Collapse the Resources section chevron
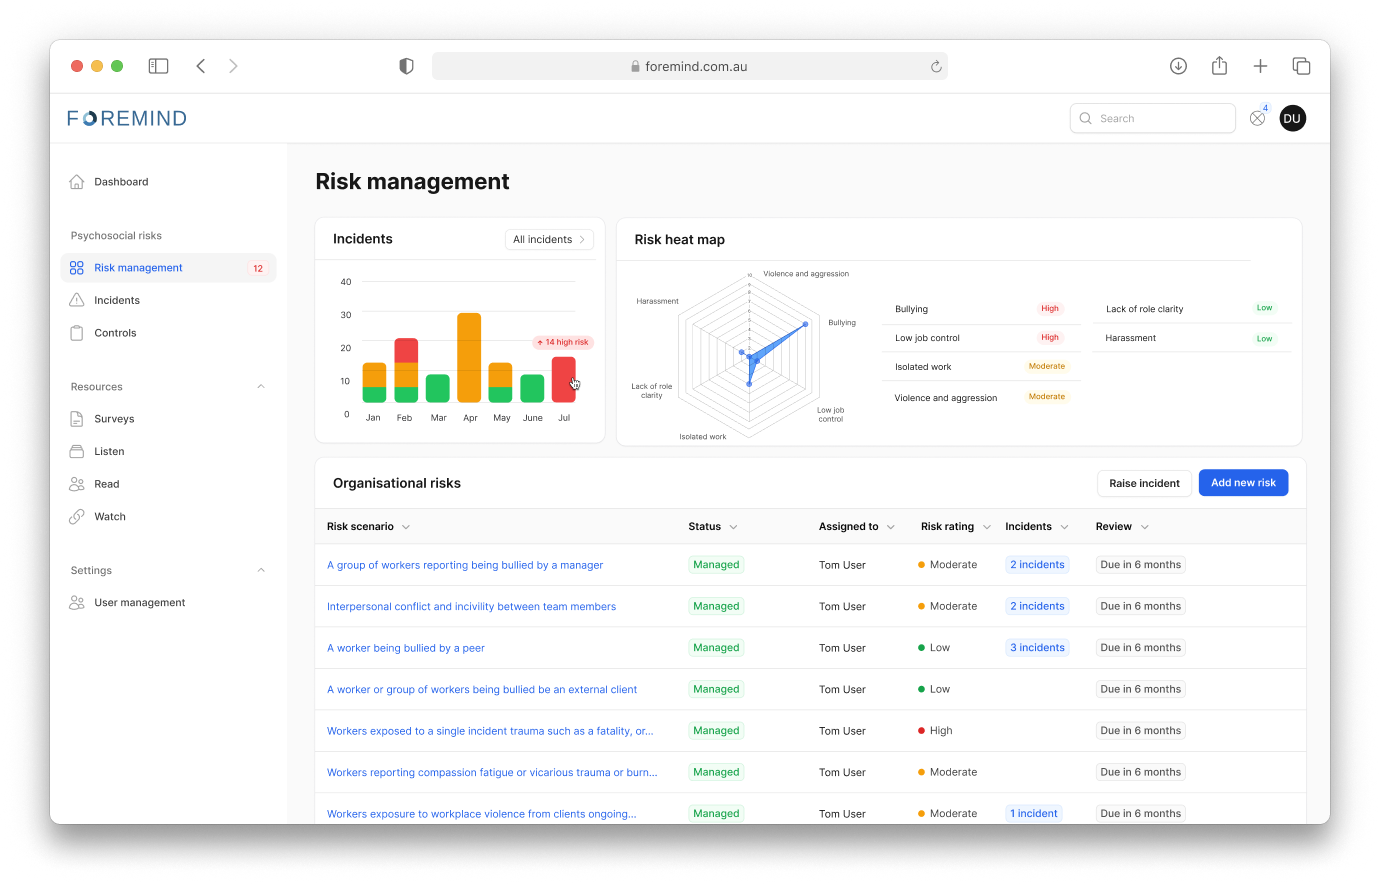Screen dimensions: 1380x884 click(261, 387)
